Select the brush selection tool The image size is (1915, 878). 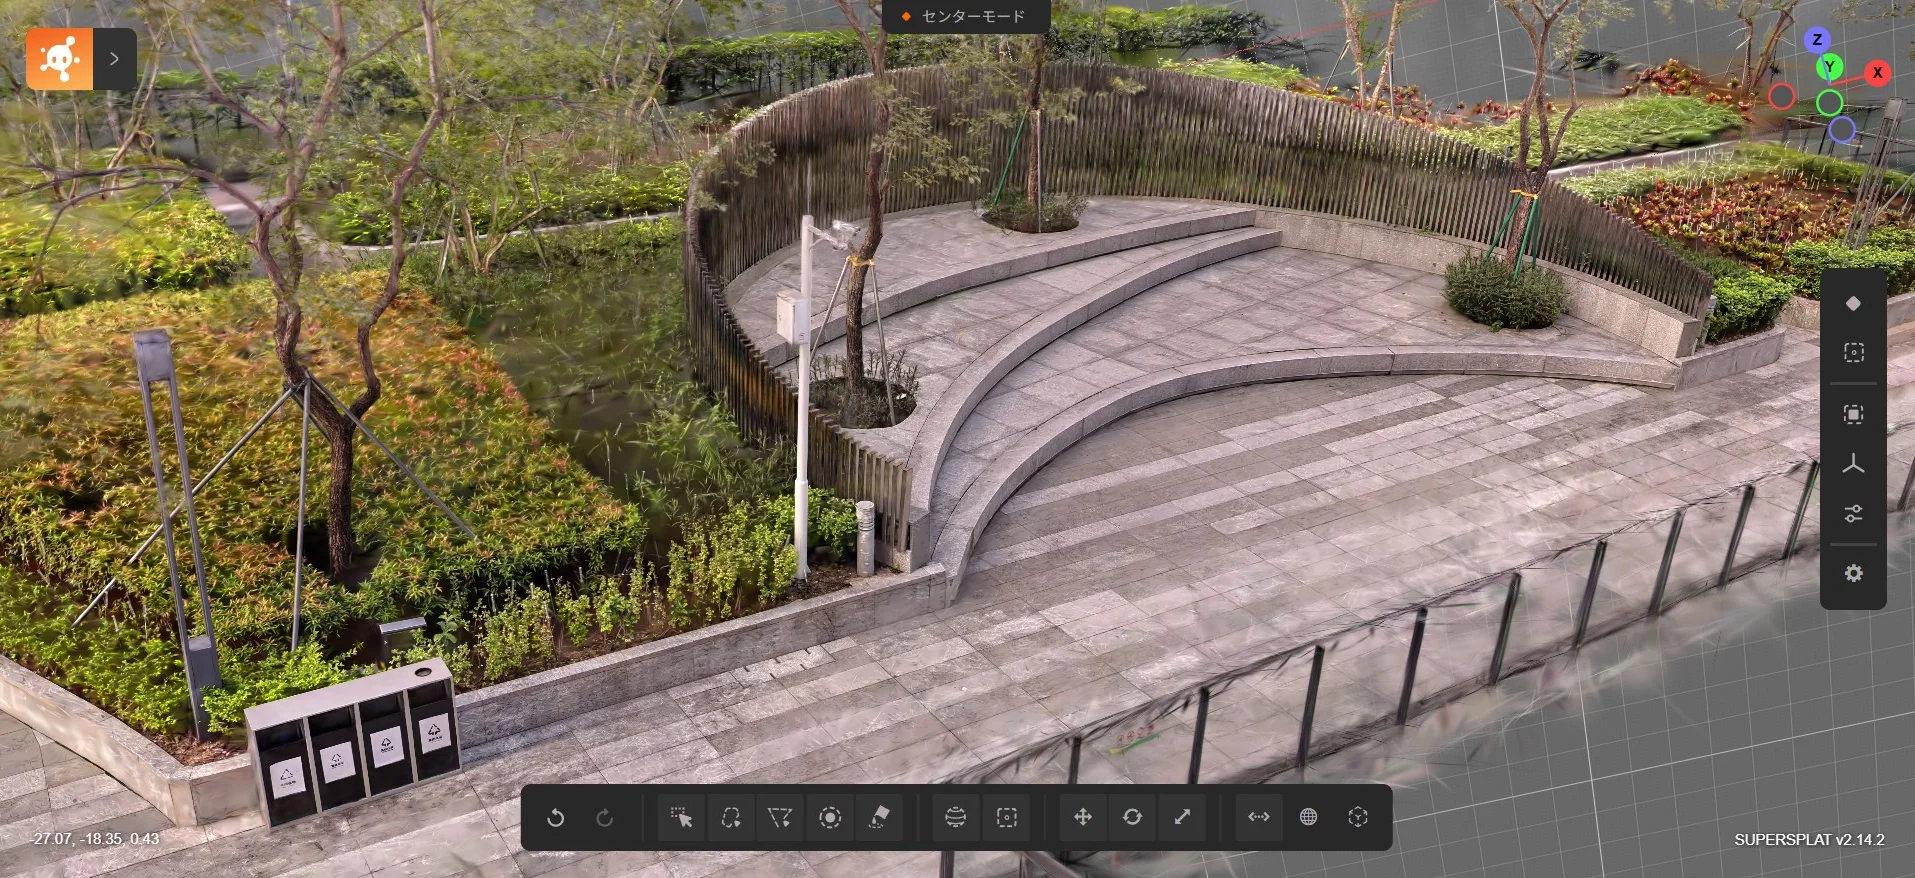tap(830, 818)
